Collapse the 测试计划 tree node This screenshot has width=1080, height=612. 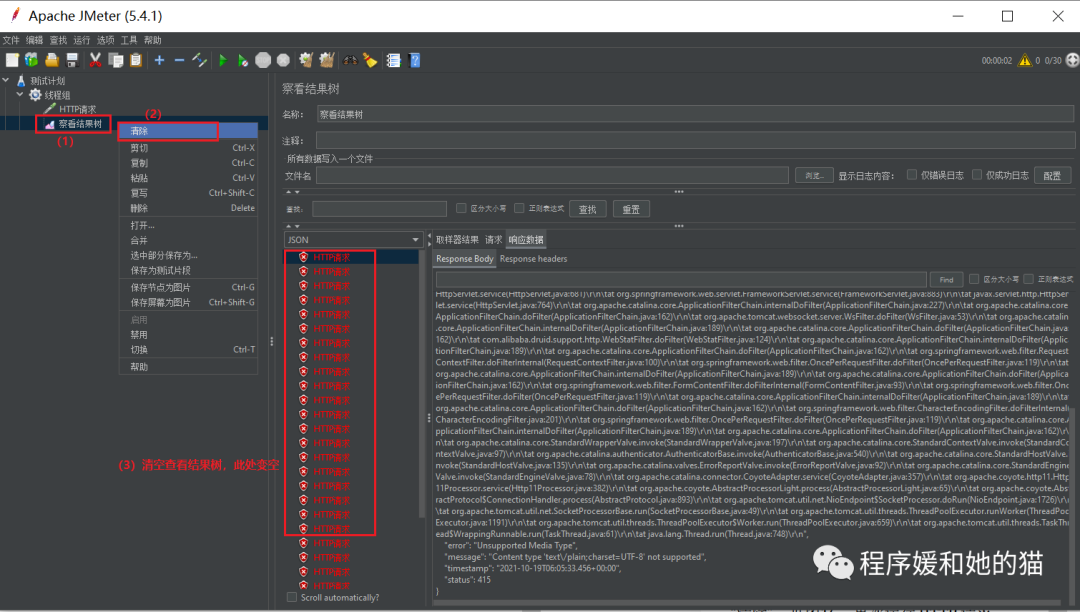pyautogui.click(x=6, y=81)
